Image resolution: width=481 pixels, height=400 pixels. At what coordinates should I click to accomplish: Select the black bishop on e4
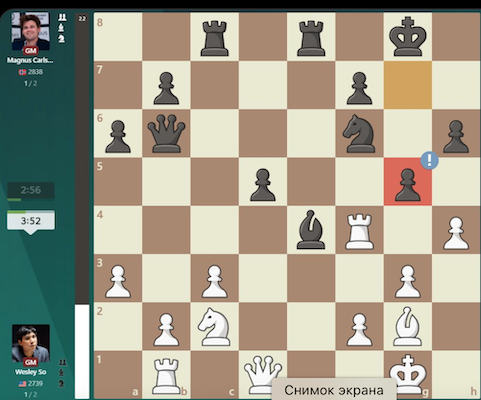pyautogui.click(x=311, y=230)
